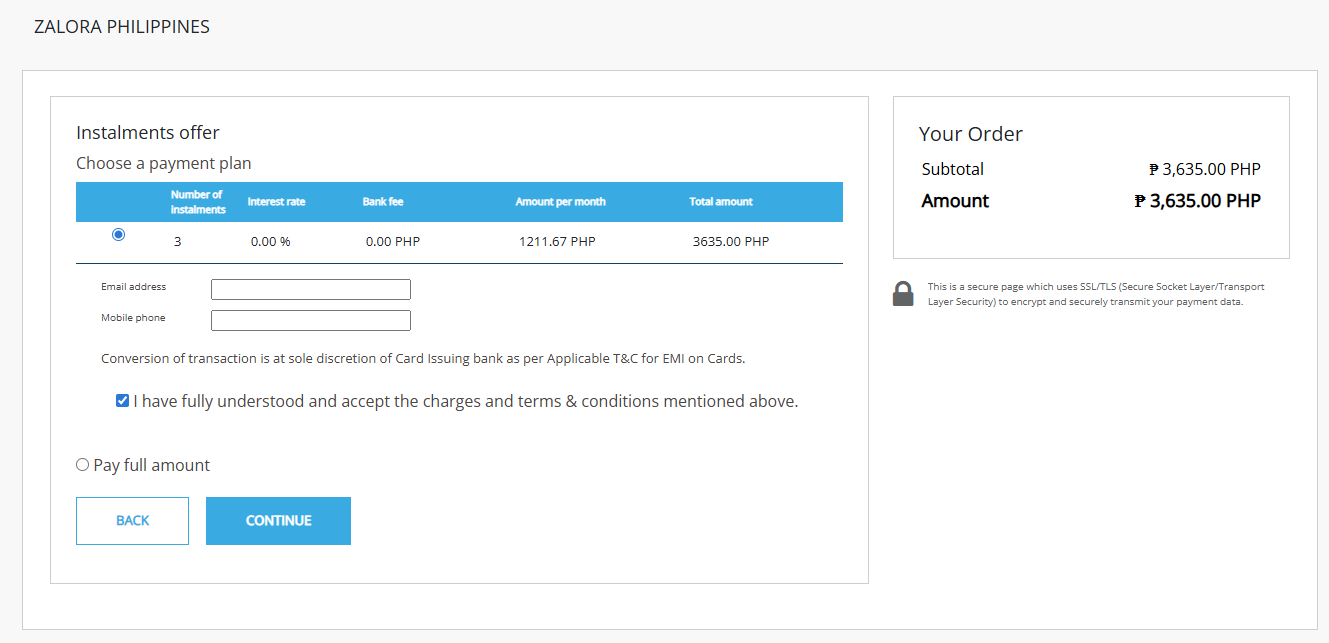The width and height of the screenshot is (1329, 643).
Task: Proceed with the CONTINUE button
Action: 278,521
